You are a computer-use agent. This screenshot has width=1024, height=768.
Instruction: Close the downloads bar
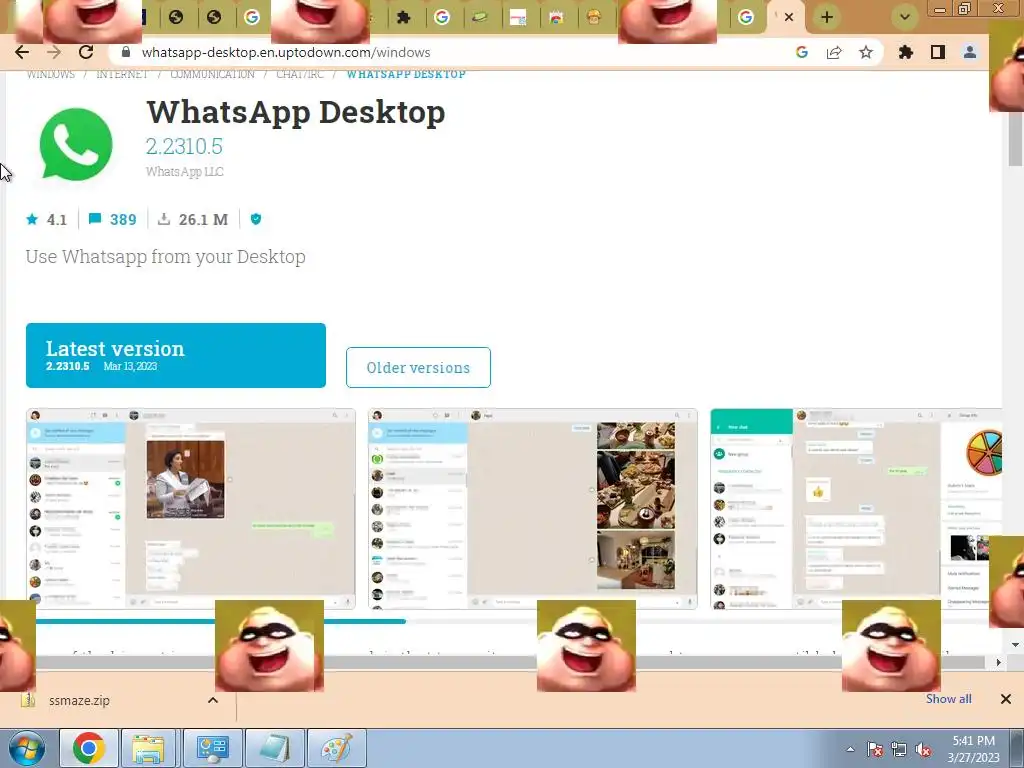coord(1006,699)
